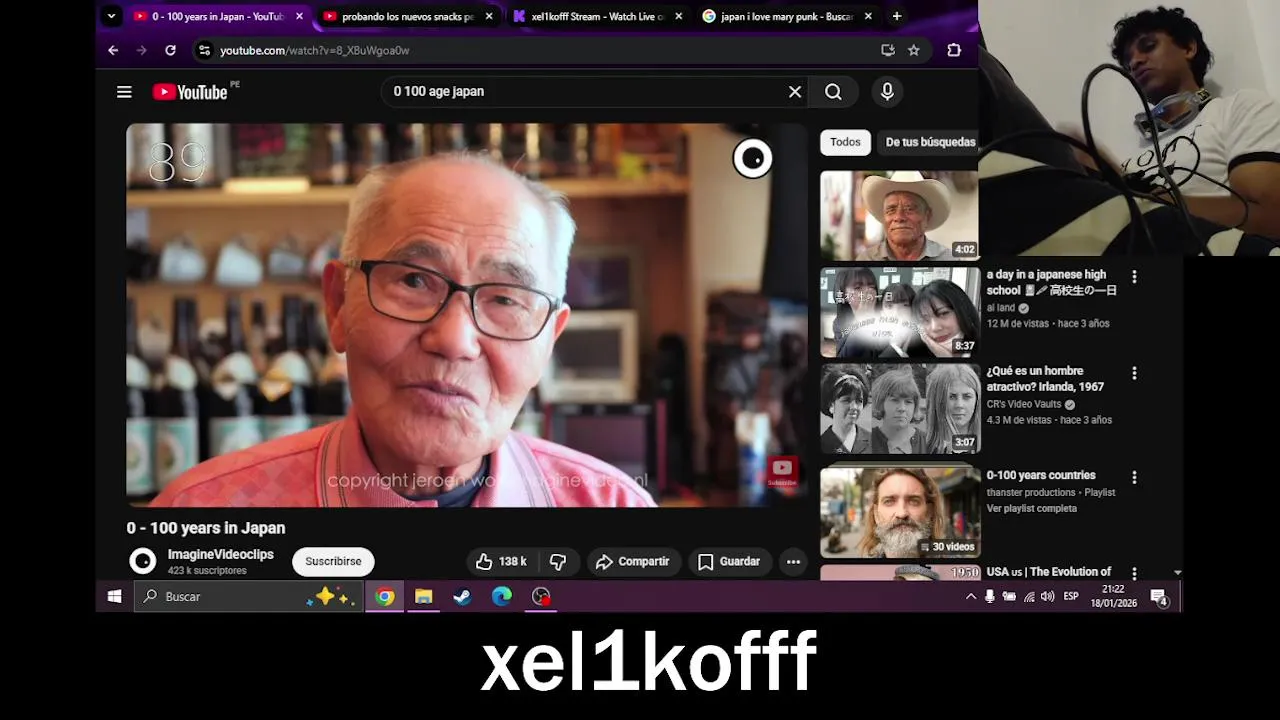Click the Compartir share button
1280x720 pixels.
click(x=633, y=562)
